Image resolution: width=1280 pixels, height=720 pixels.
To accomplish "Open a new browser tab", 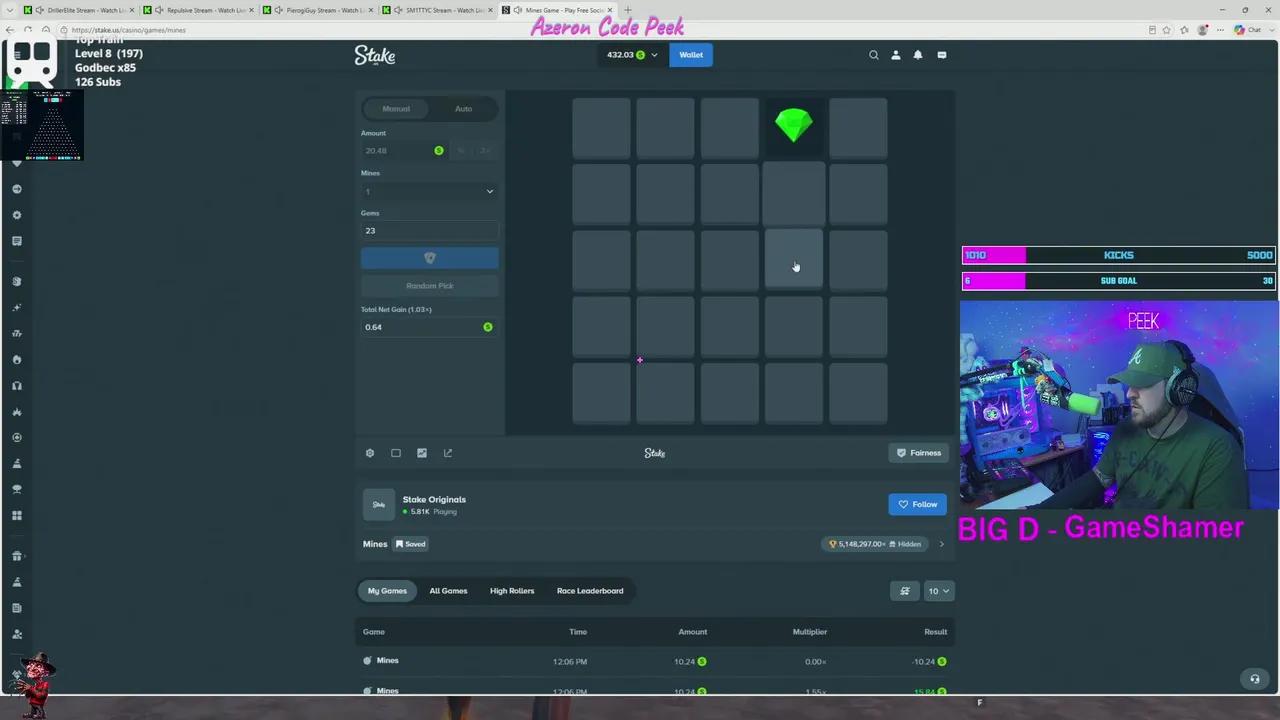I will pyautogui.click(x=628, y=10).
